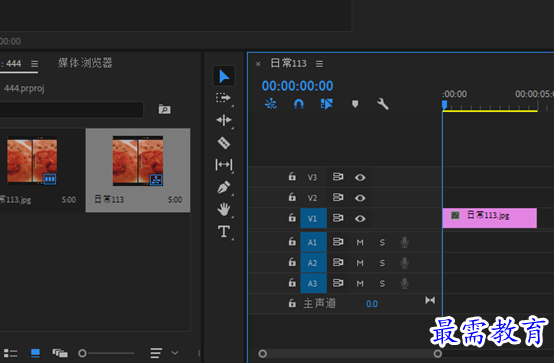Switch project panel to list view
The width and height of the screenshot is (554, 363).
11,353
